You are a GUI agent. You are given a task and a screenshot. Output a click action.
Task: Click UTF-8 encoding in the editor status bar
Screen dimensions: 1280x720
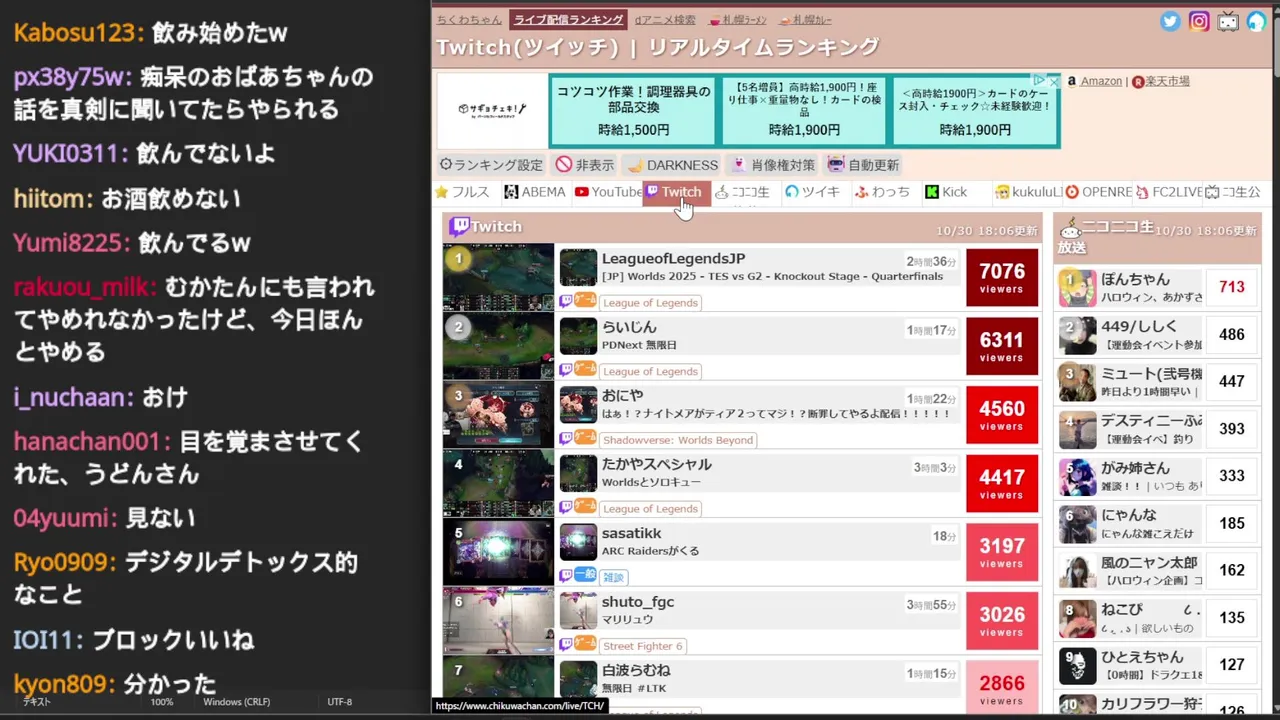(339, 702)
